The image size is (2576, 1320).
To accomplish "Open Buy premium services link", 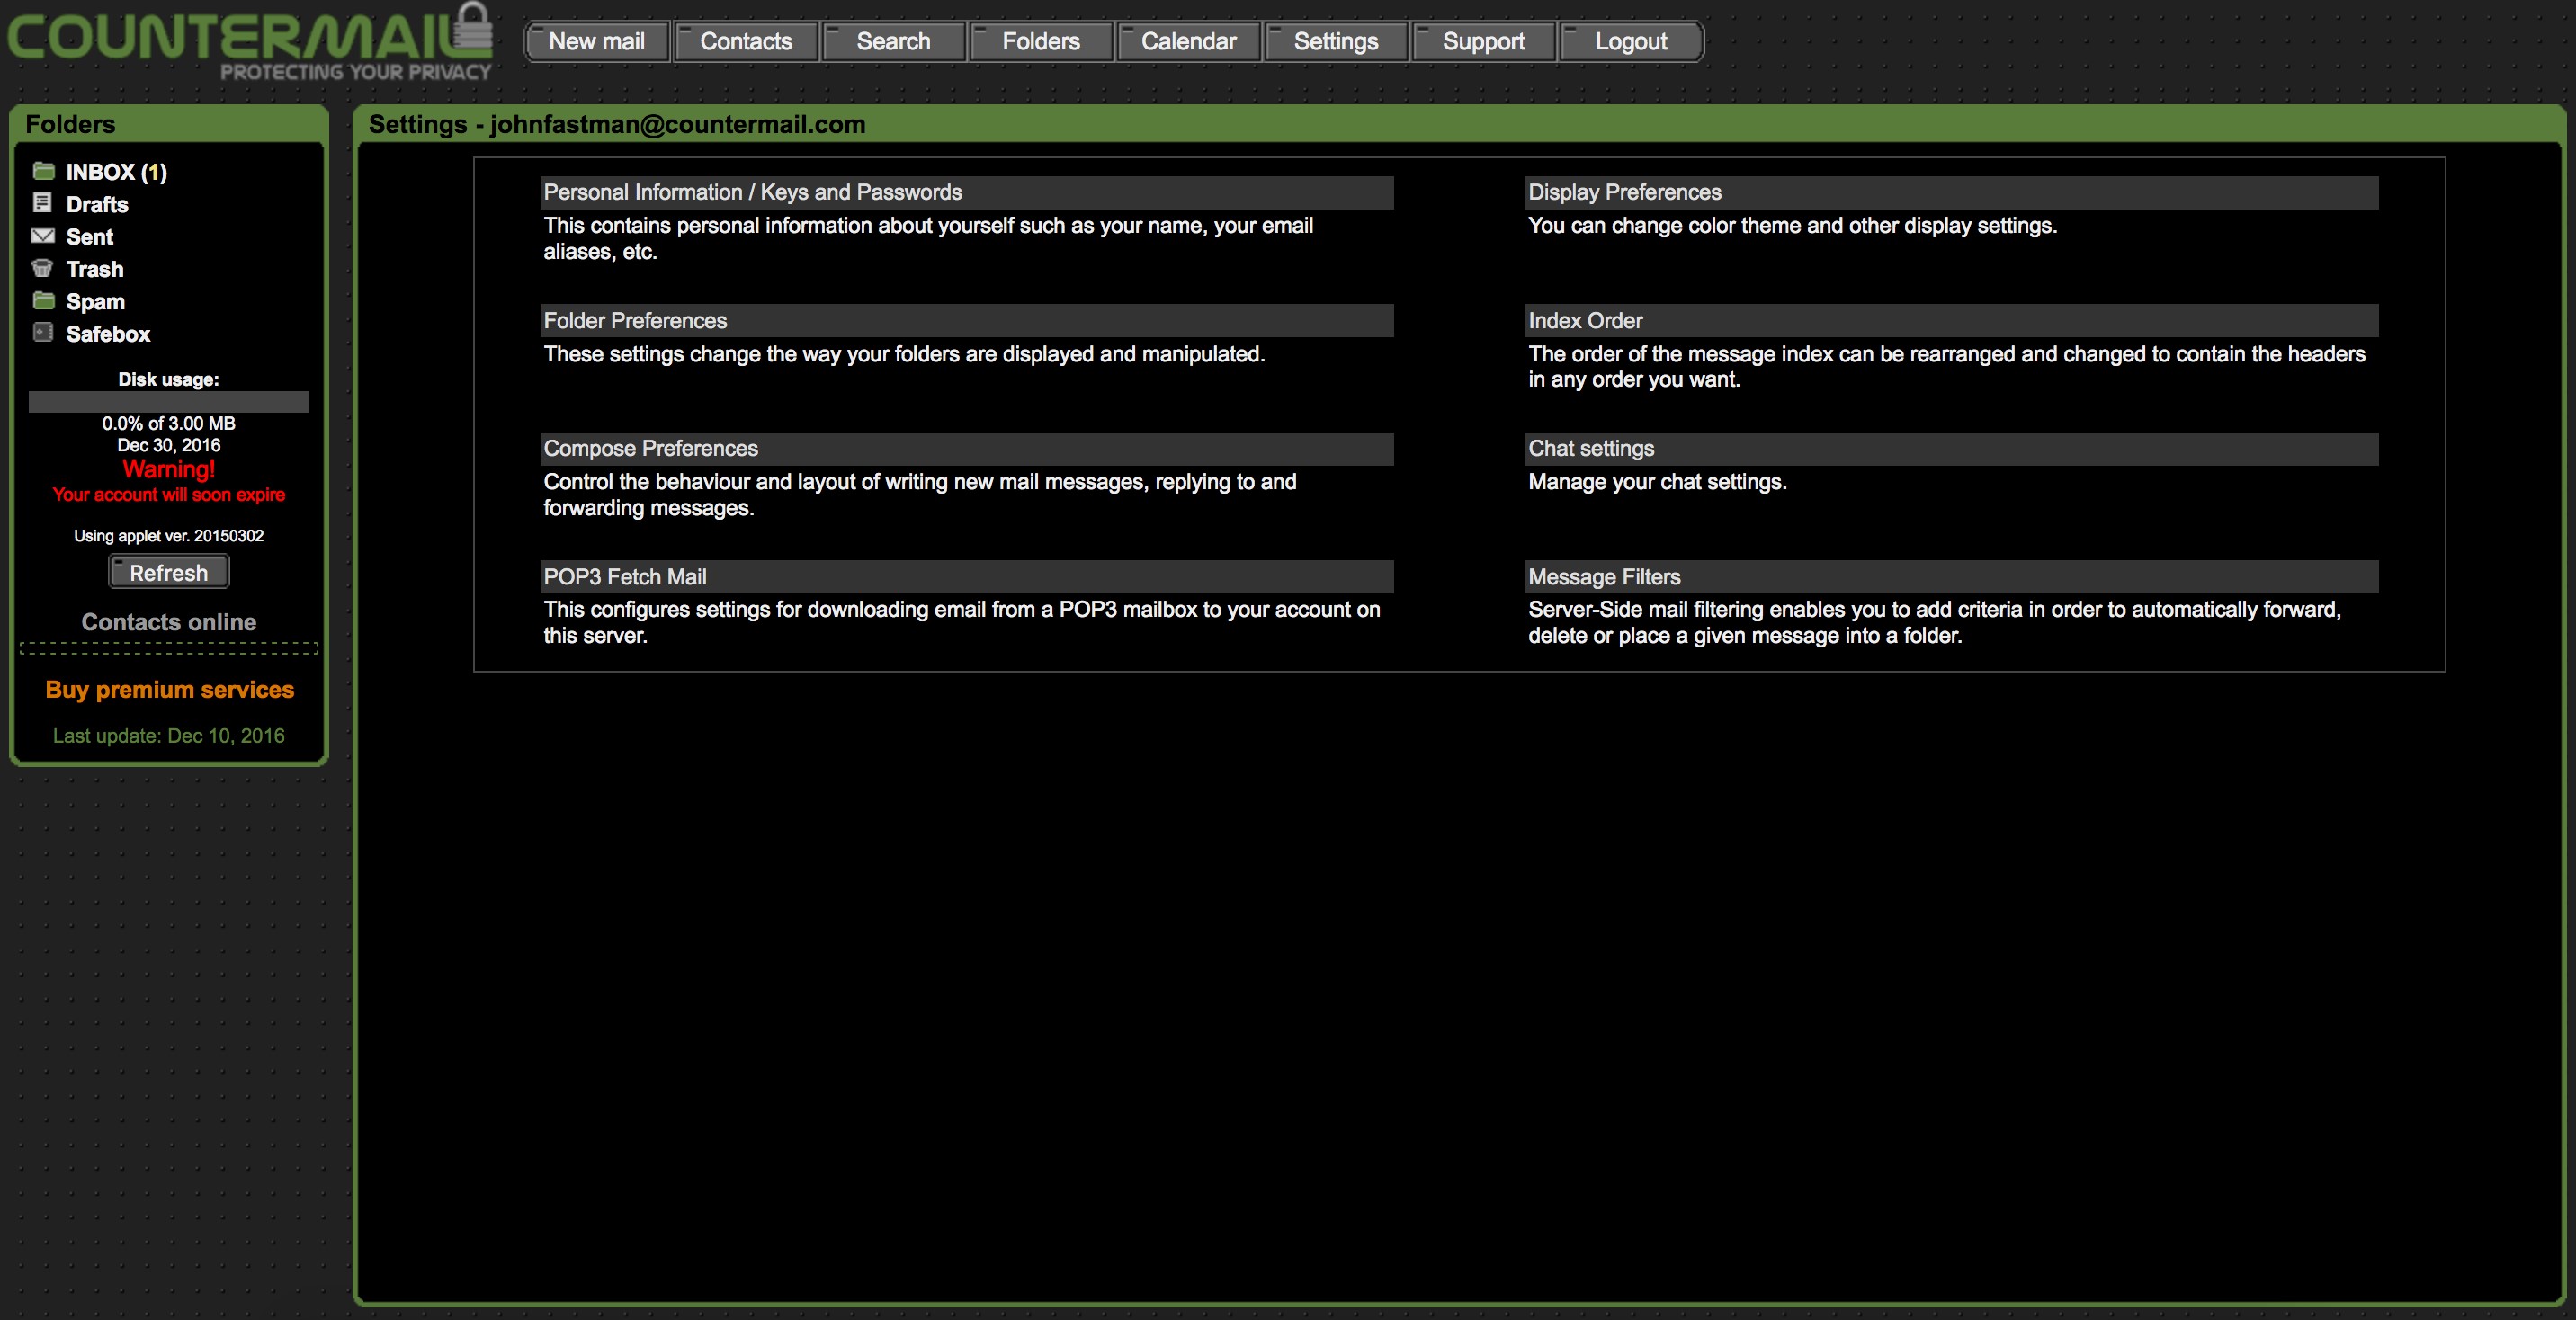I will coord(169,690).
